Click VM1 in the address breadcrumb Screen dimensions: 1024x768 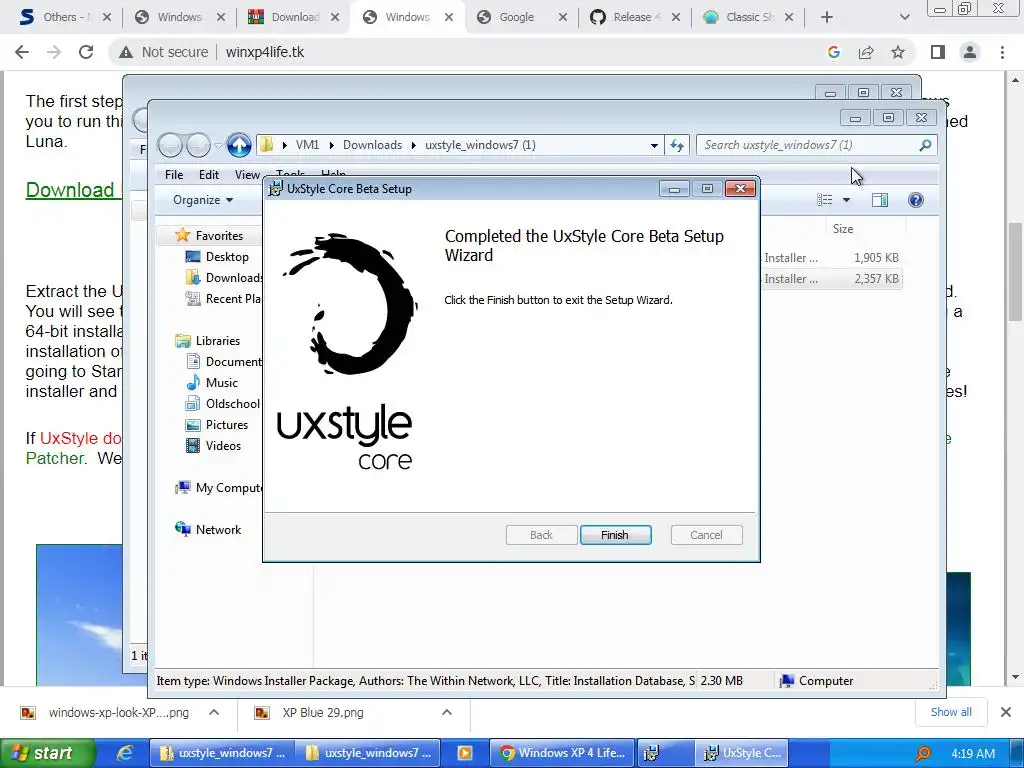click(x=307, y=145)
